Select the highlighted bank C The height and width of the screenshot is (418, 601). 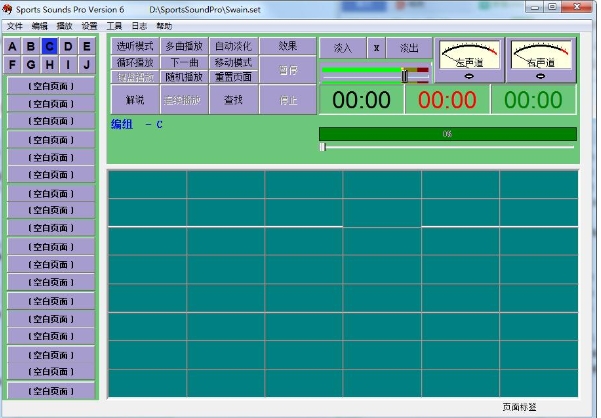49,46
